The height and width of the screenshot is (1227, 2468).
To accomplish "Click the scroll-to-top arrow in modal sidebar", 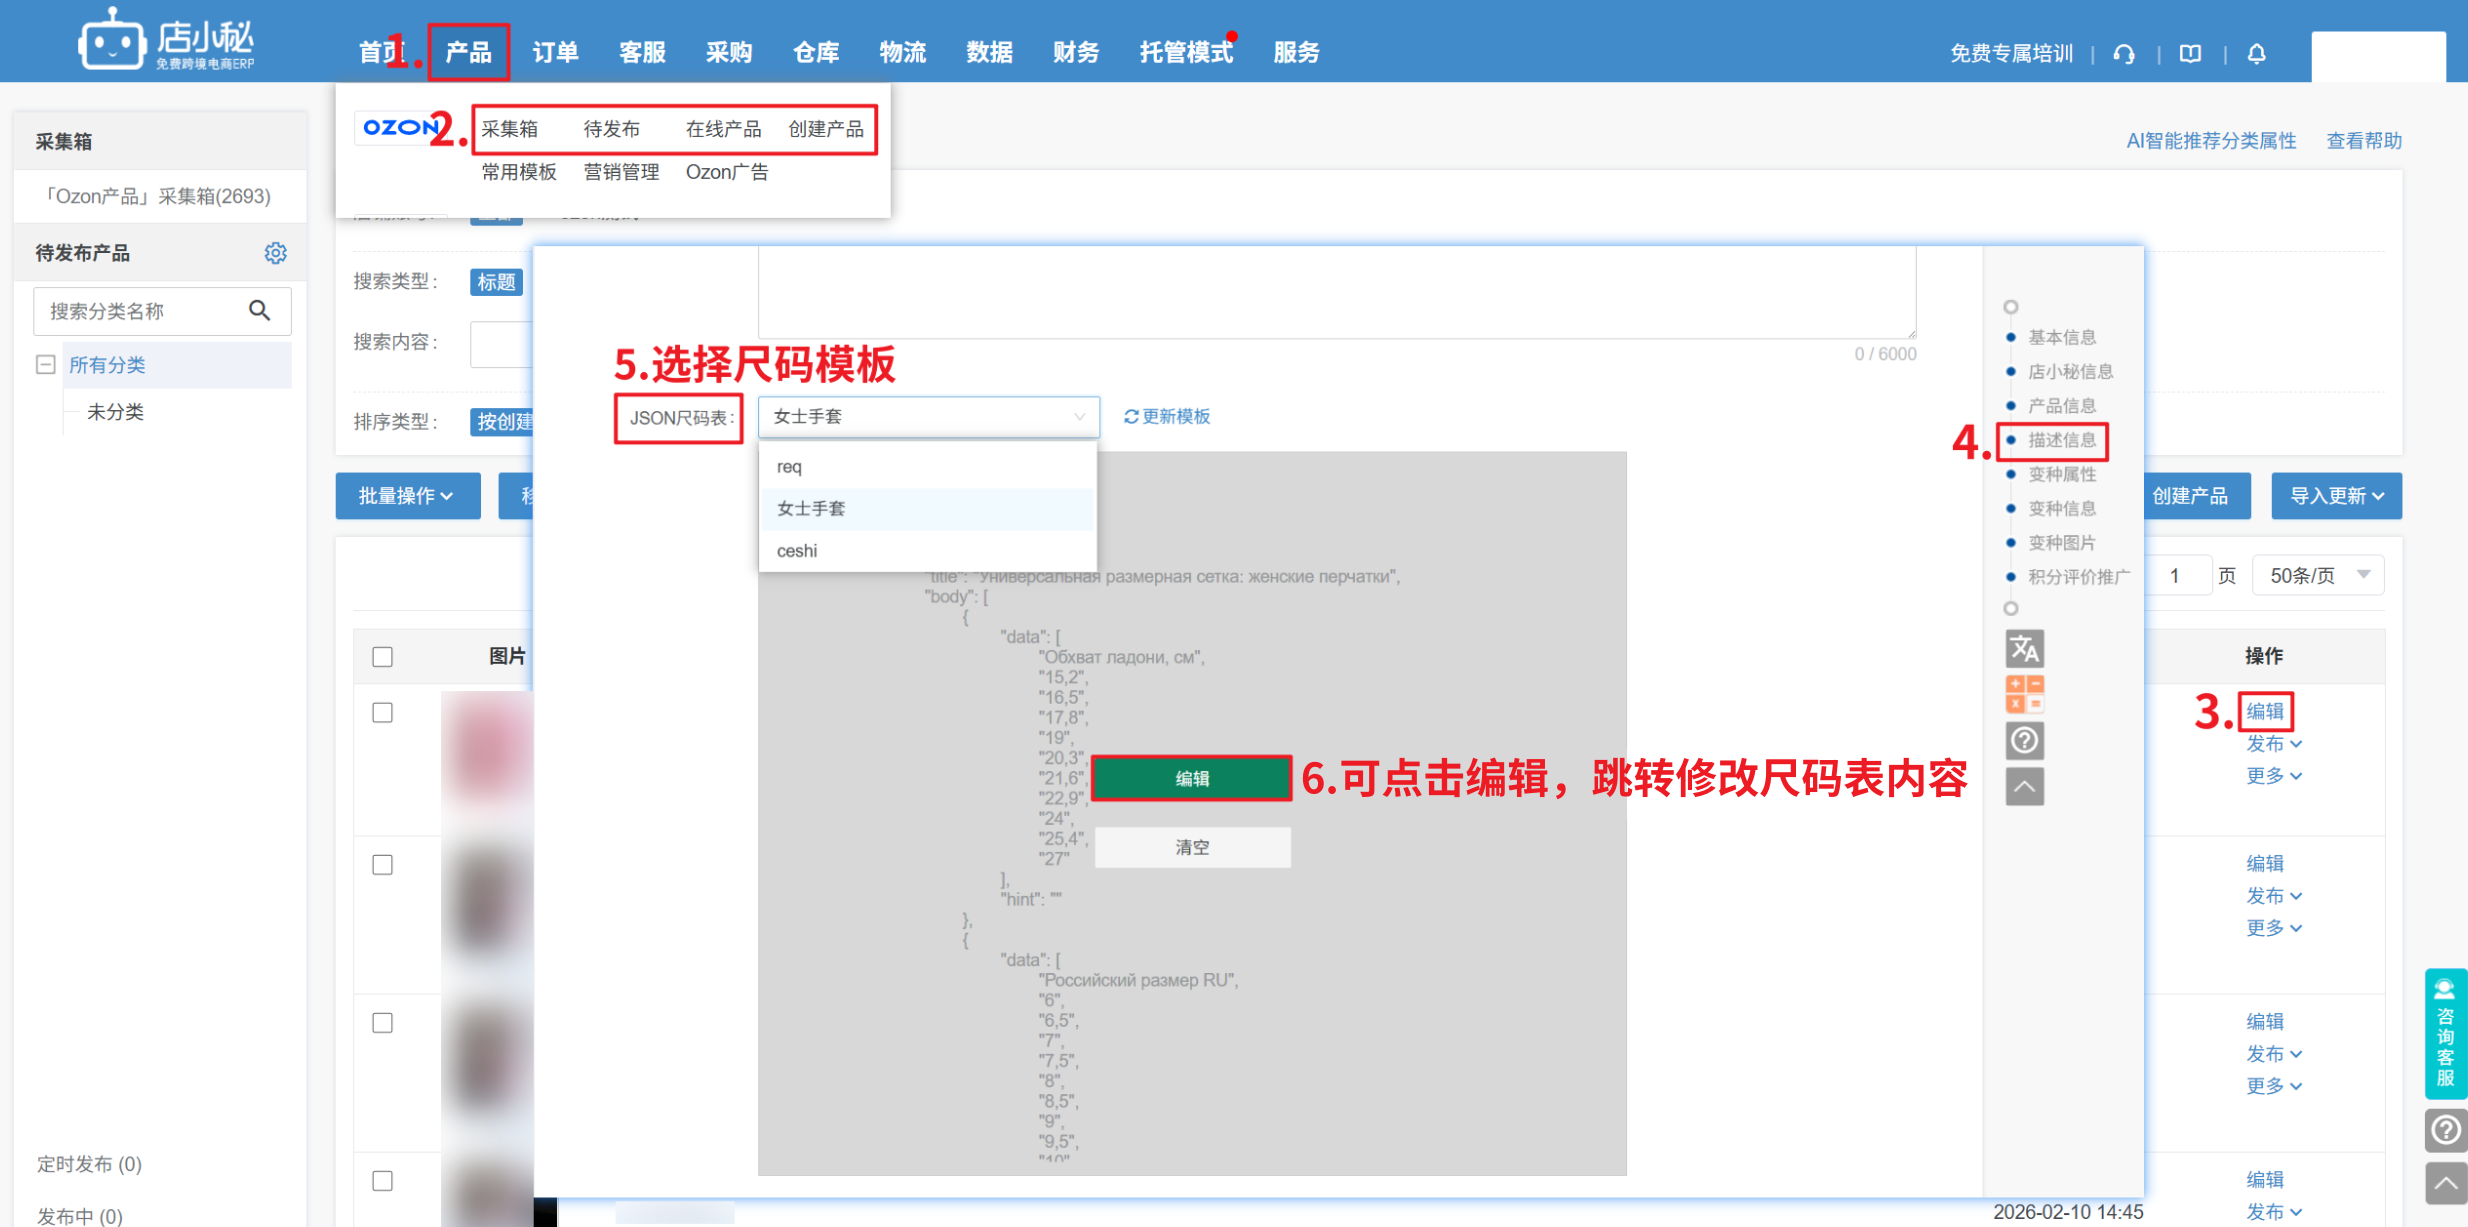I will (2024, 787).
